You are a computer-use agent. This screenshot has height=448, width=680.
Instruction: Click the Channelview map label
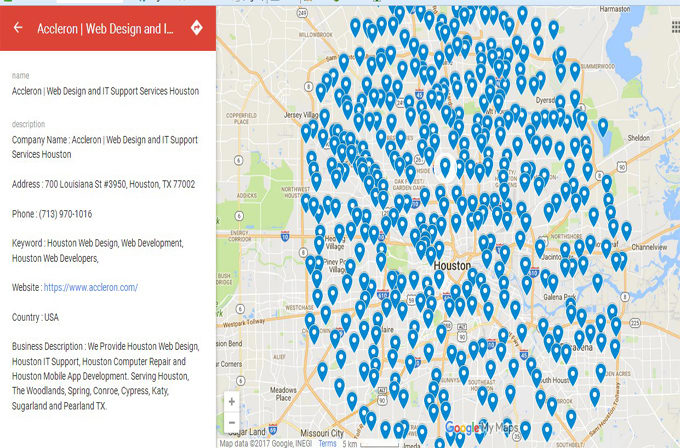click(649, 247)
